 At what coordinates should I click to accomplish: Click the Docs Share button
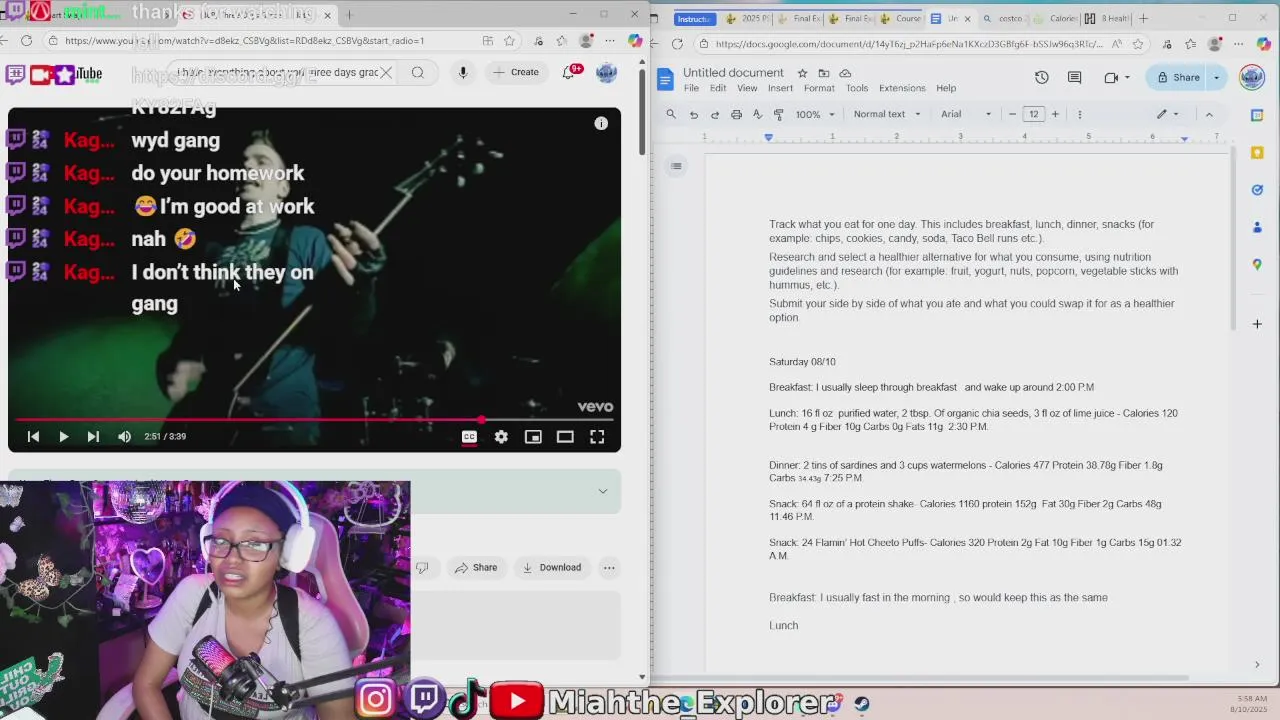point(1178,78)
